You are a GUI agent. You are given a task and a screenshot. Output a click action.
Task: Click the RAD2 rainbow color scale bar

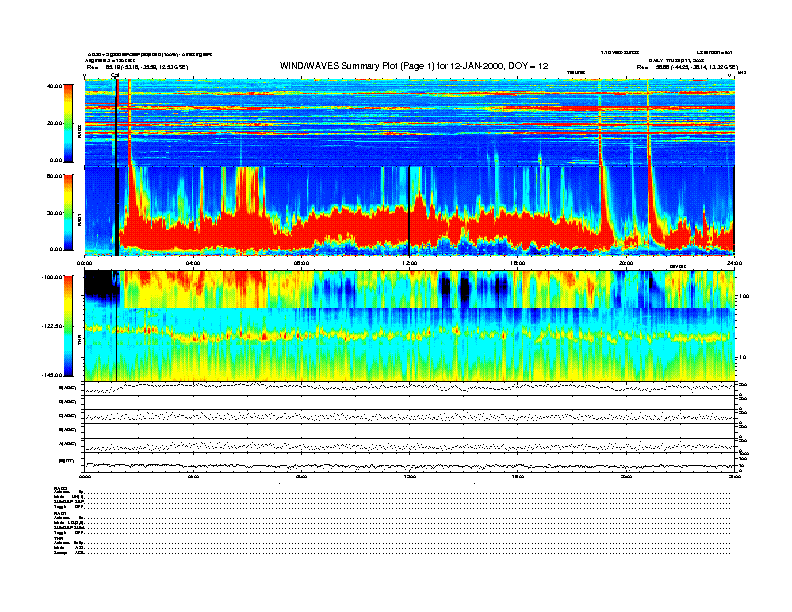coord(68,124)
